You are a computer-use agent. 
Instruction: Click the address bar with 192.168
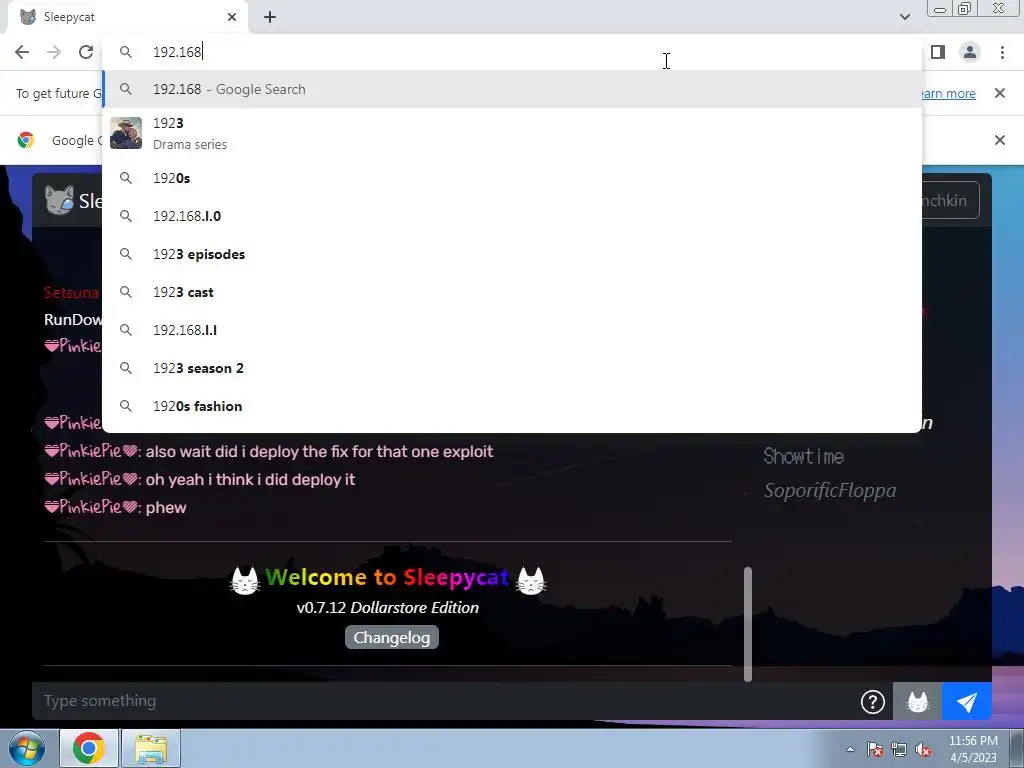[512, 52]
